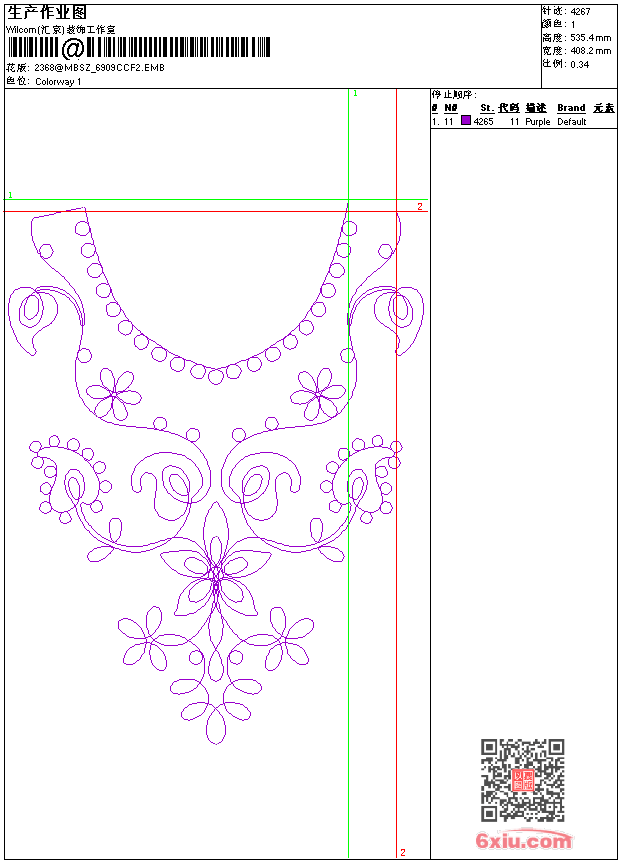Click the St. column header
The image size is (620, 860).
click(486, 108)
